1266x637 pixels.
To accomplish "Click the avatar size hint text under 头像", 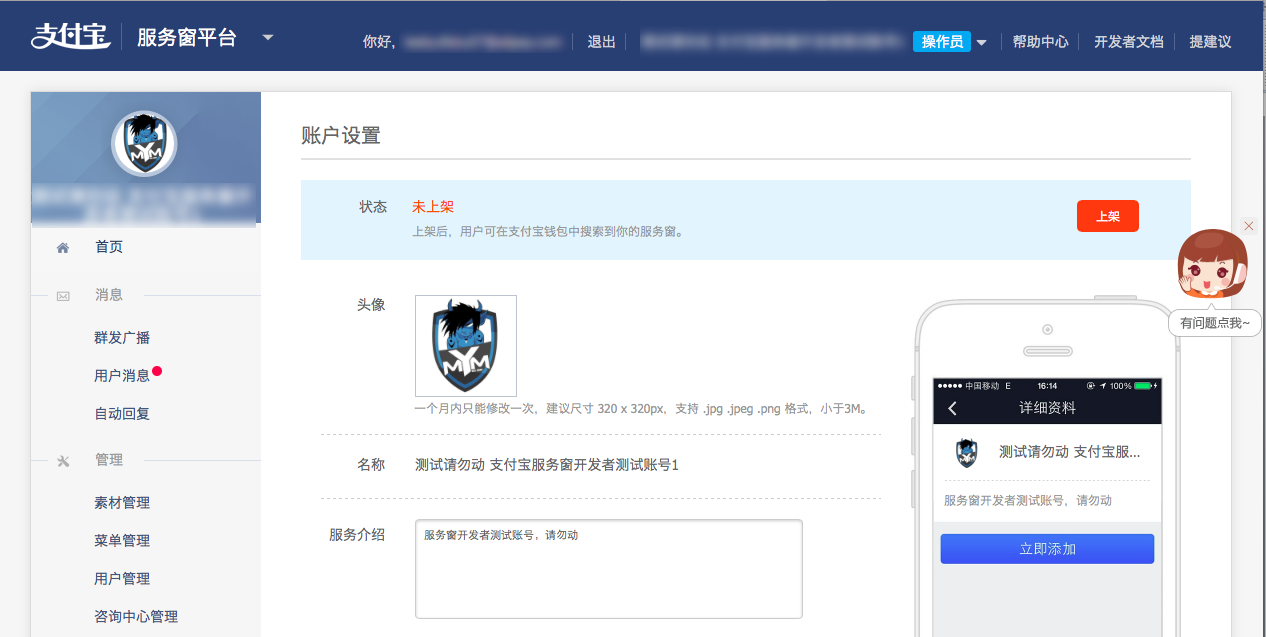I will [x=641, y=409].
